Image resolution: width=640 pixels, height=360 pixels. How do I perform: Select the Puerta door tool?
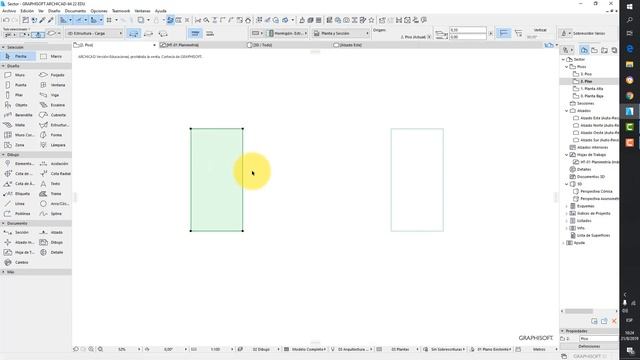[x=18, y=85]
